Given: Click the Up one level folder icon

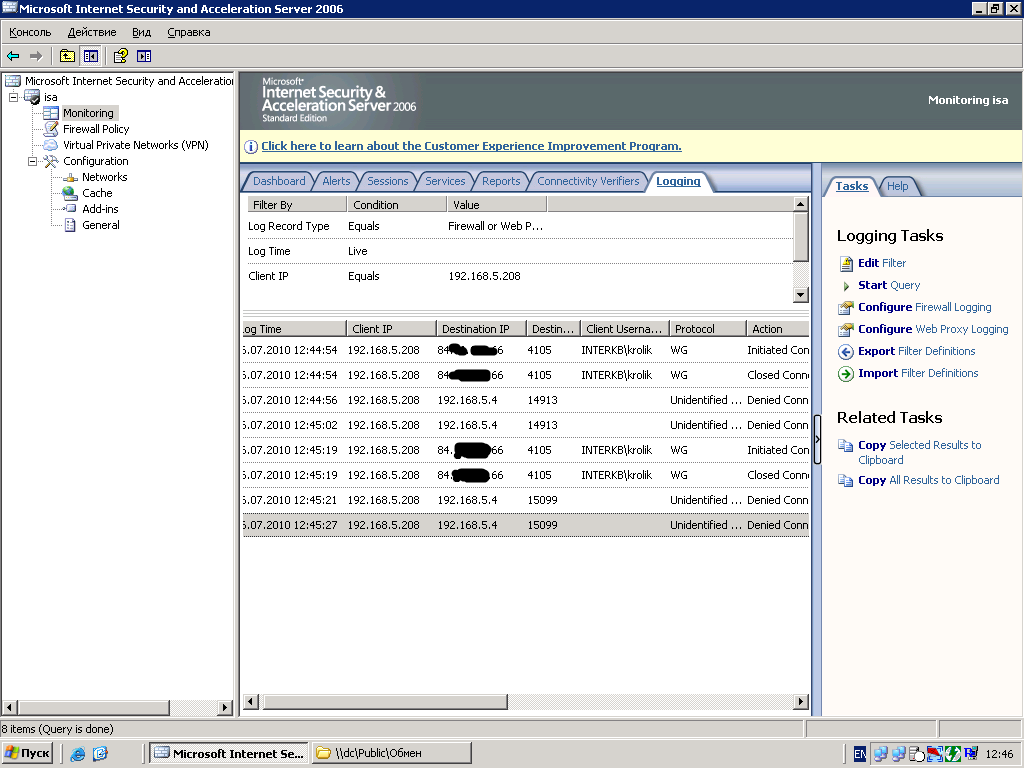Looking at the screenshot, I should click(67, 56).
